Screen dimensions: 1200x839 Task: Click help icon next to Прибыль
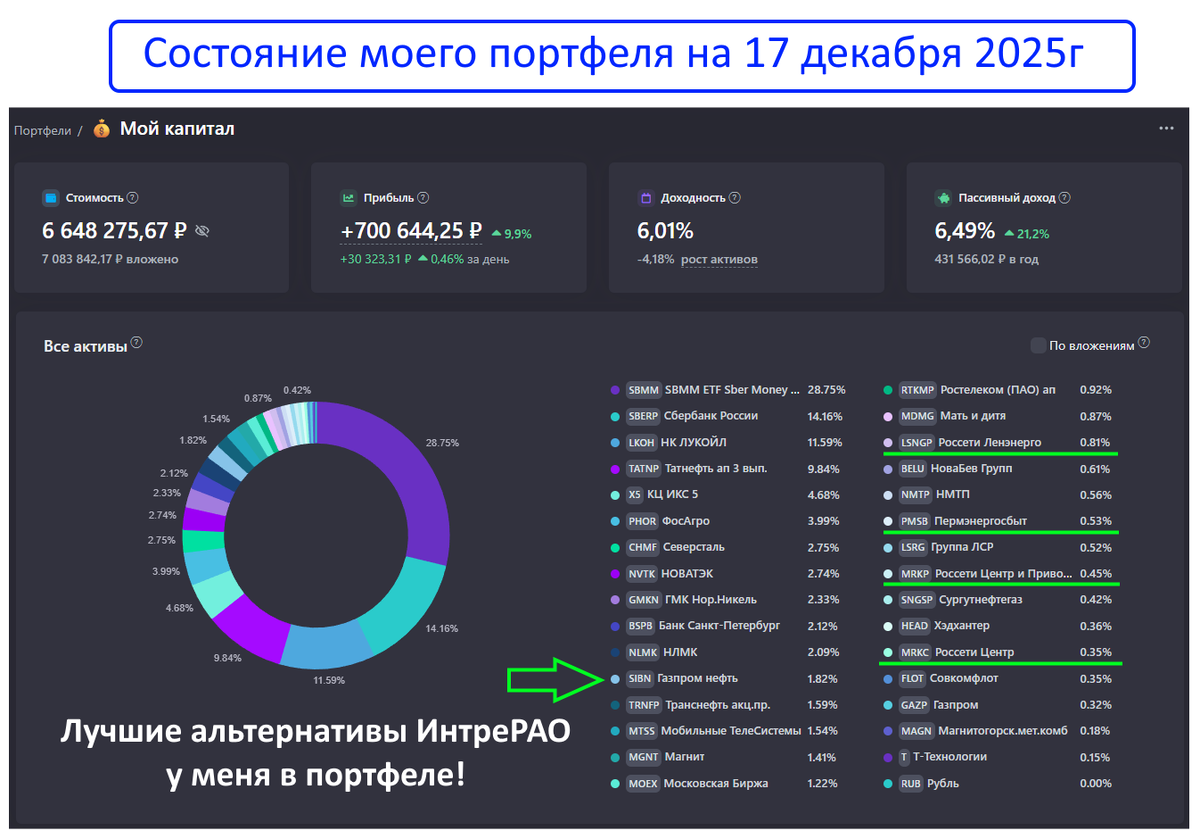pos(423,198)
